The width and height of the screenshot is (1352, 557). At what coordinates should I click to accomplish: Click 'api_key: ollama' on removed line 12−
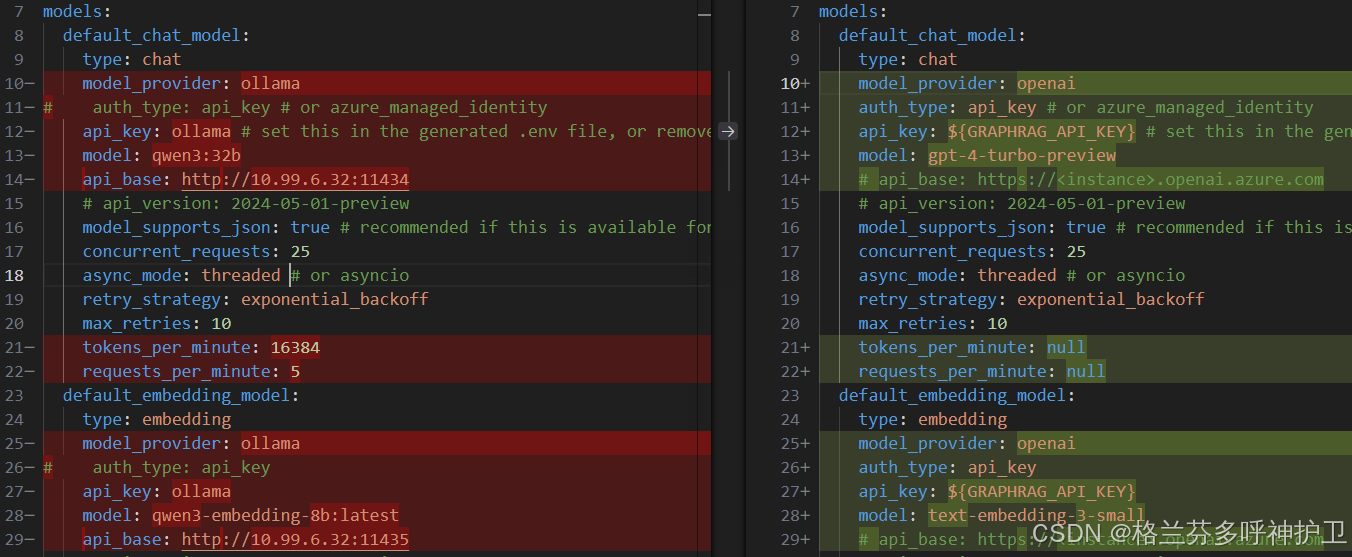tap(157, 131)
